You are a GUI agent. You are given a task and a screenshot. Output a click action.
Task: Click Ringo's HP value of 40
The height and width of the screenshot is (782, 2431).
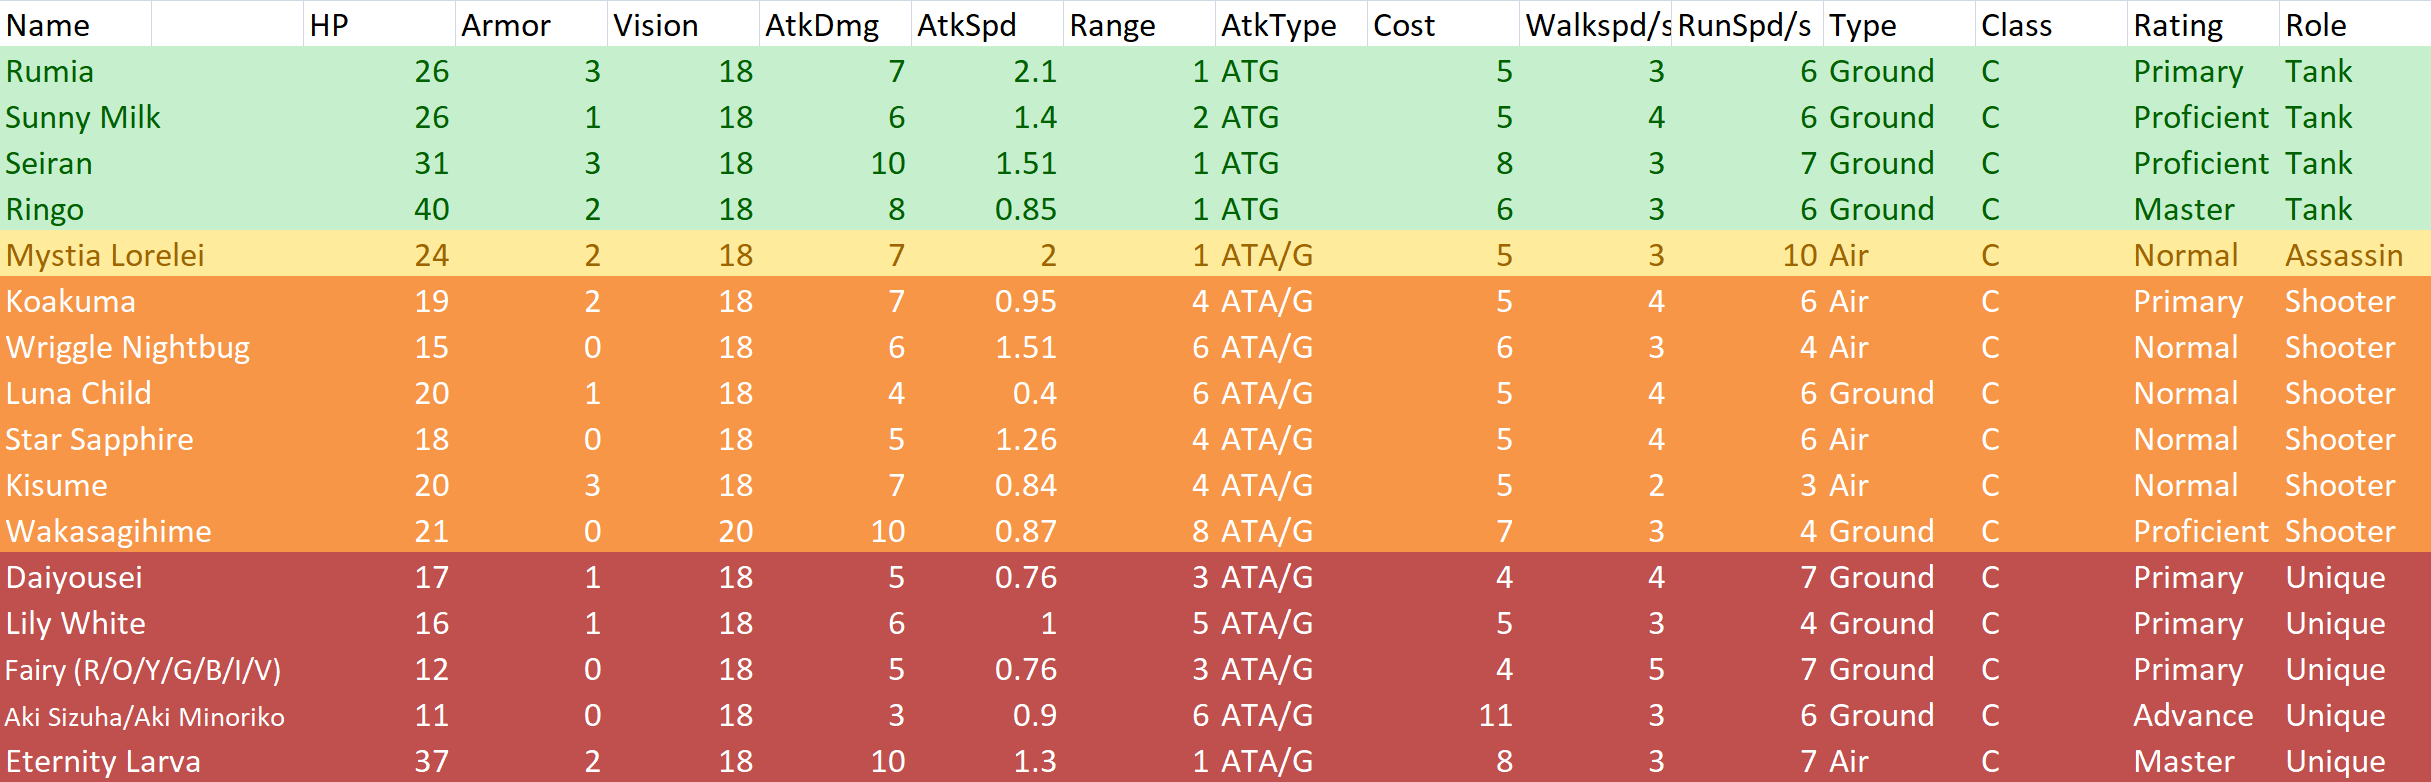click(x=431, y=209)
